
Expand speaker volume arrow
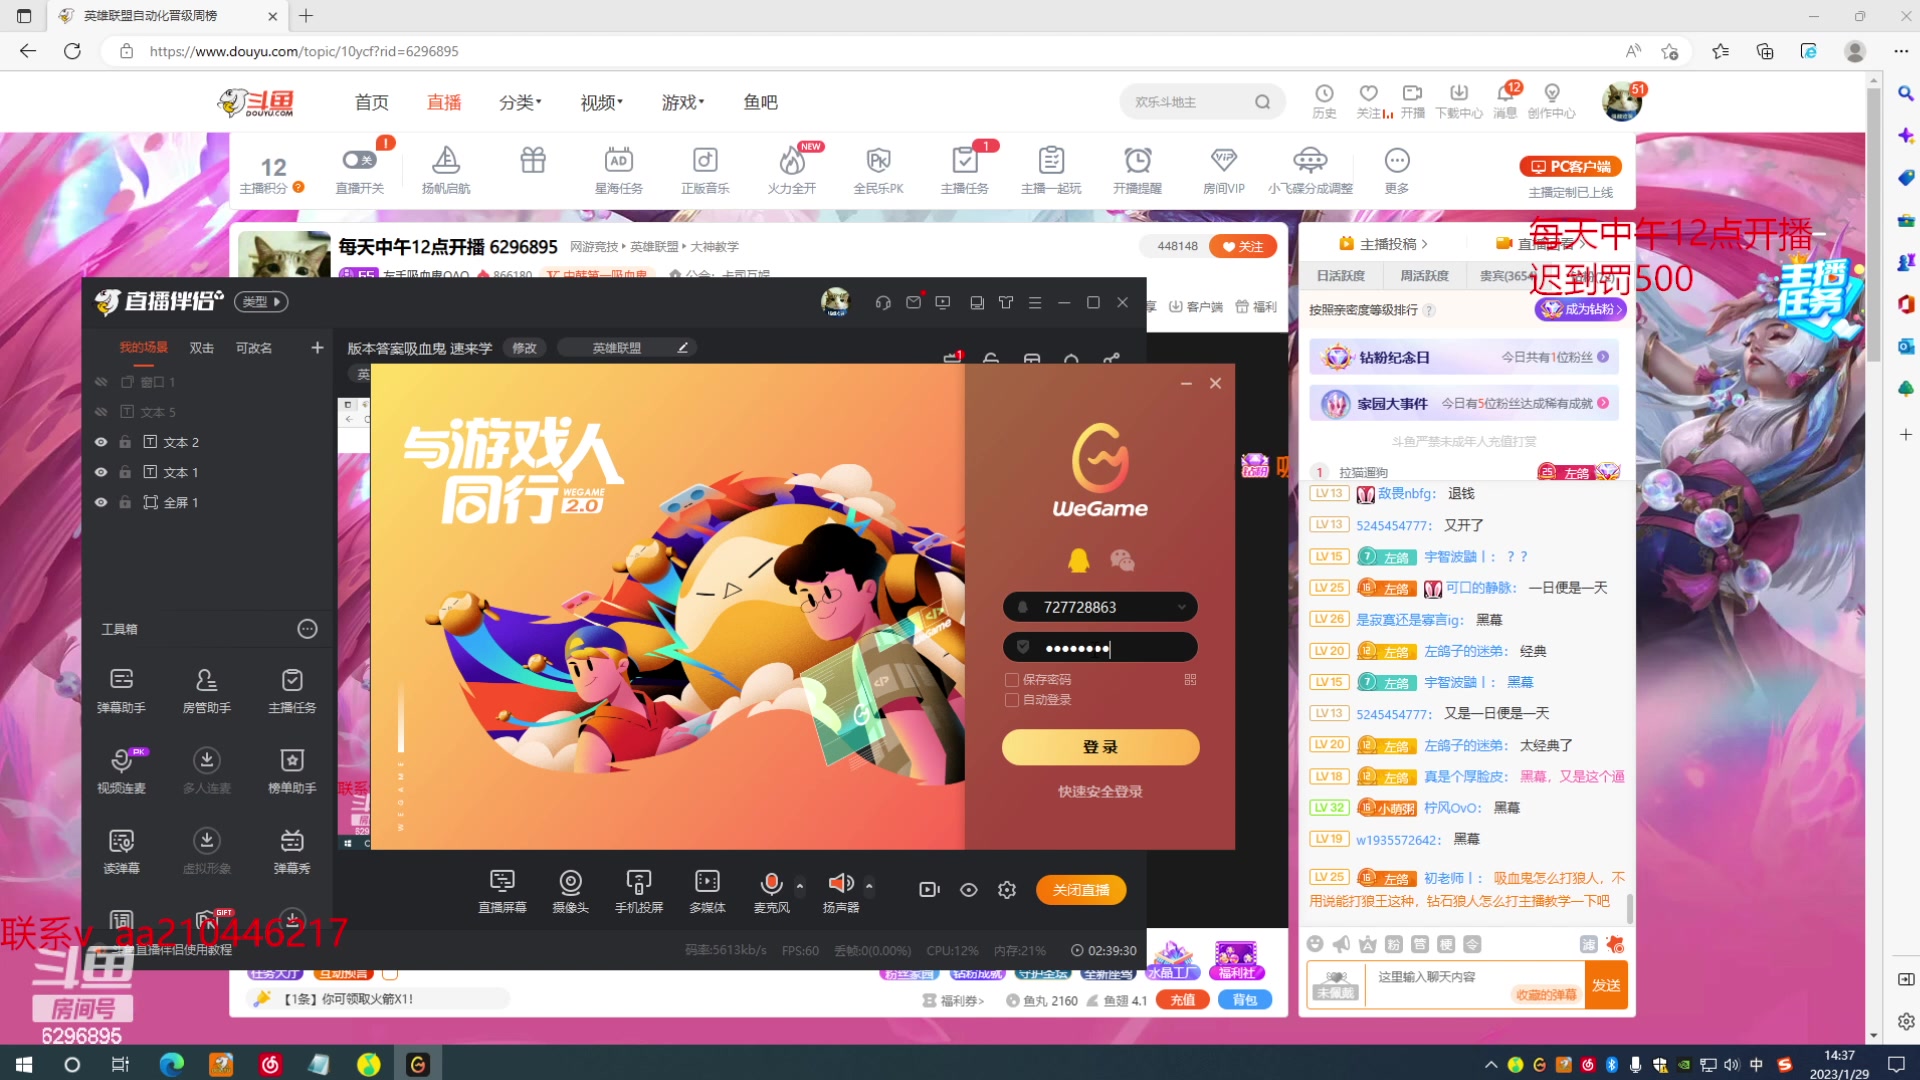tap(869, 885)
